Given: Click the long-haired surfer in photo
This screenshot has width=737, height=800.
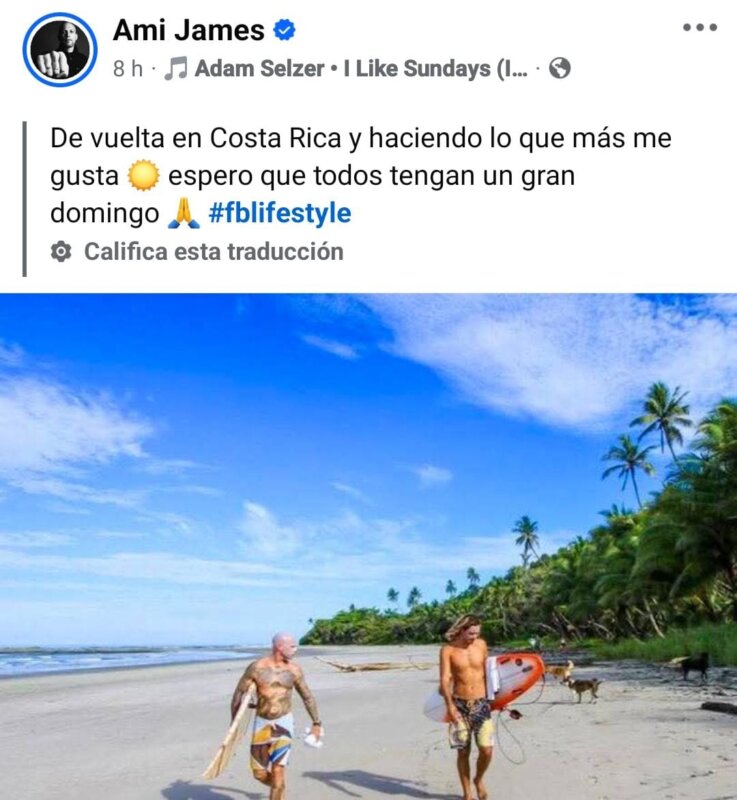Looking at the screenshot, I should pos(465,707).
